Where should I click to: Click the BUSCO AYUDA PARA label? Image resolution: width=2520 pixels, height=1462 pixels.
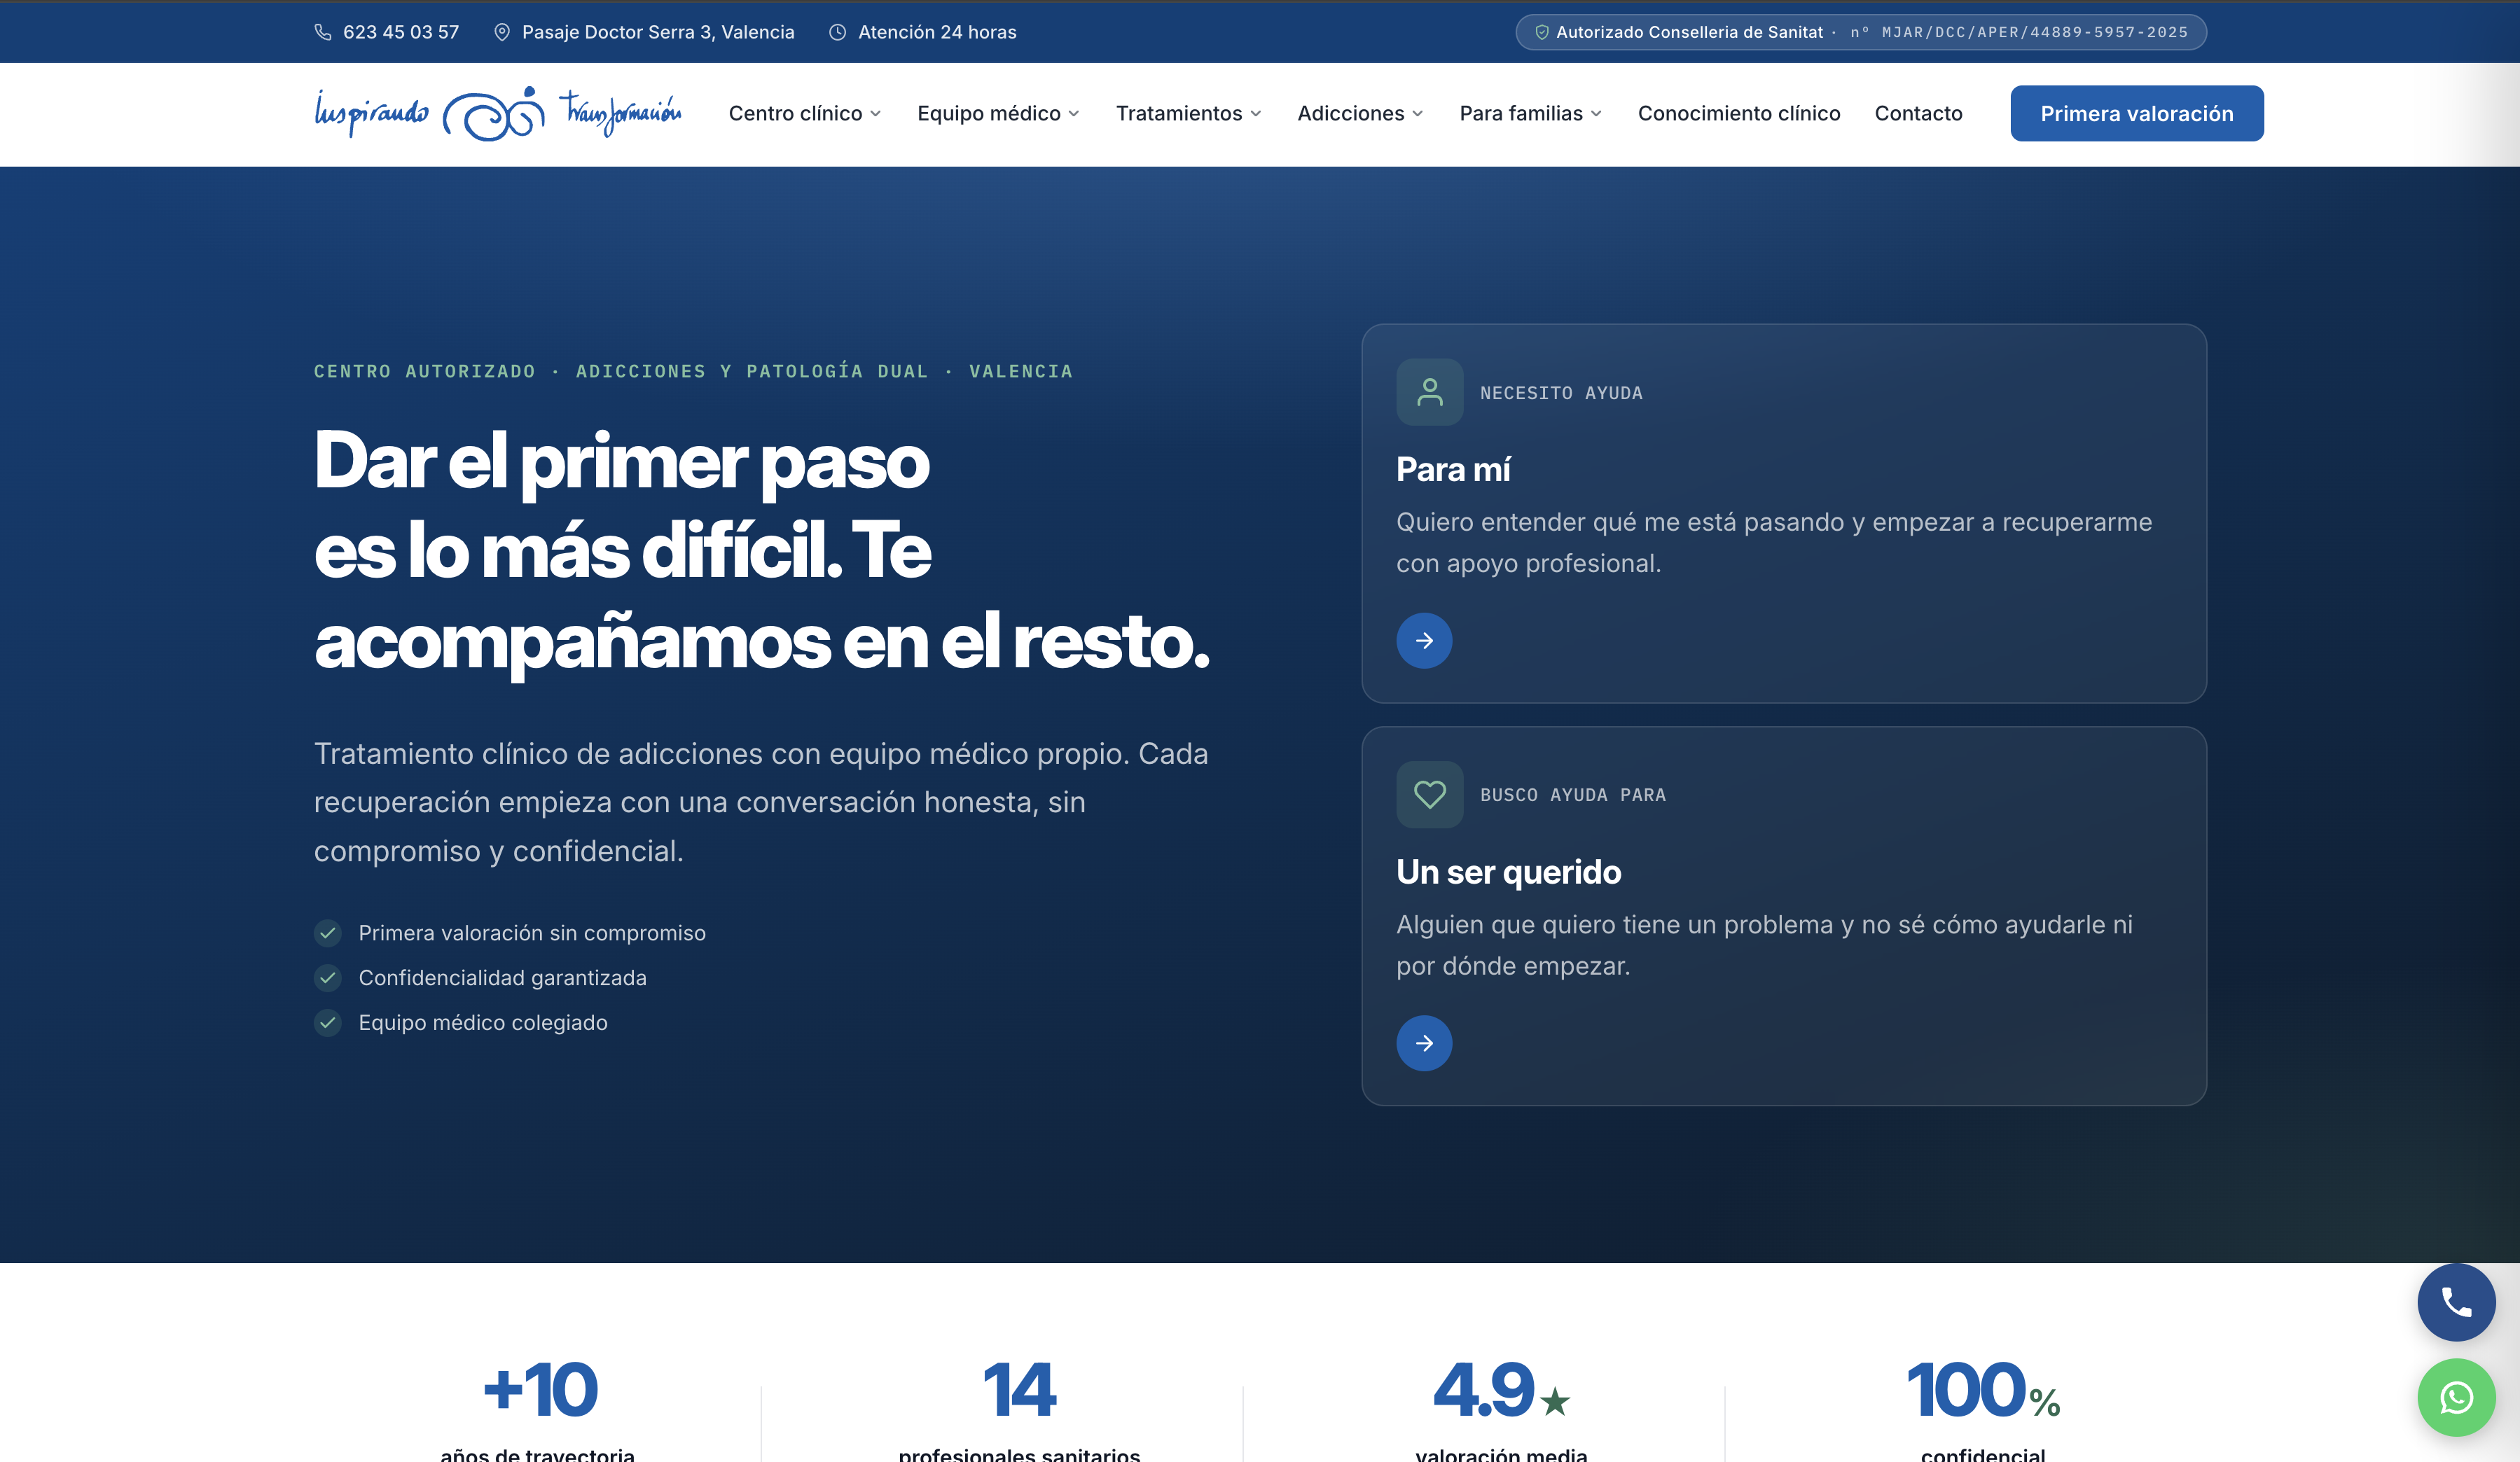coord(1573,795)
